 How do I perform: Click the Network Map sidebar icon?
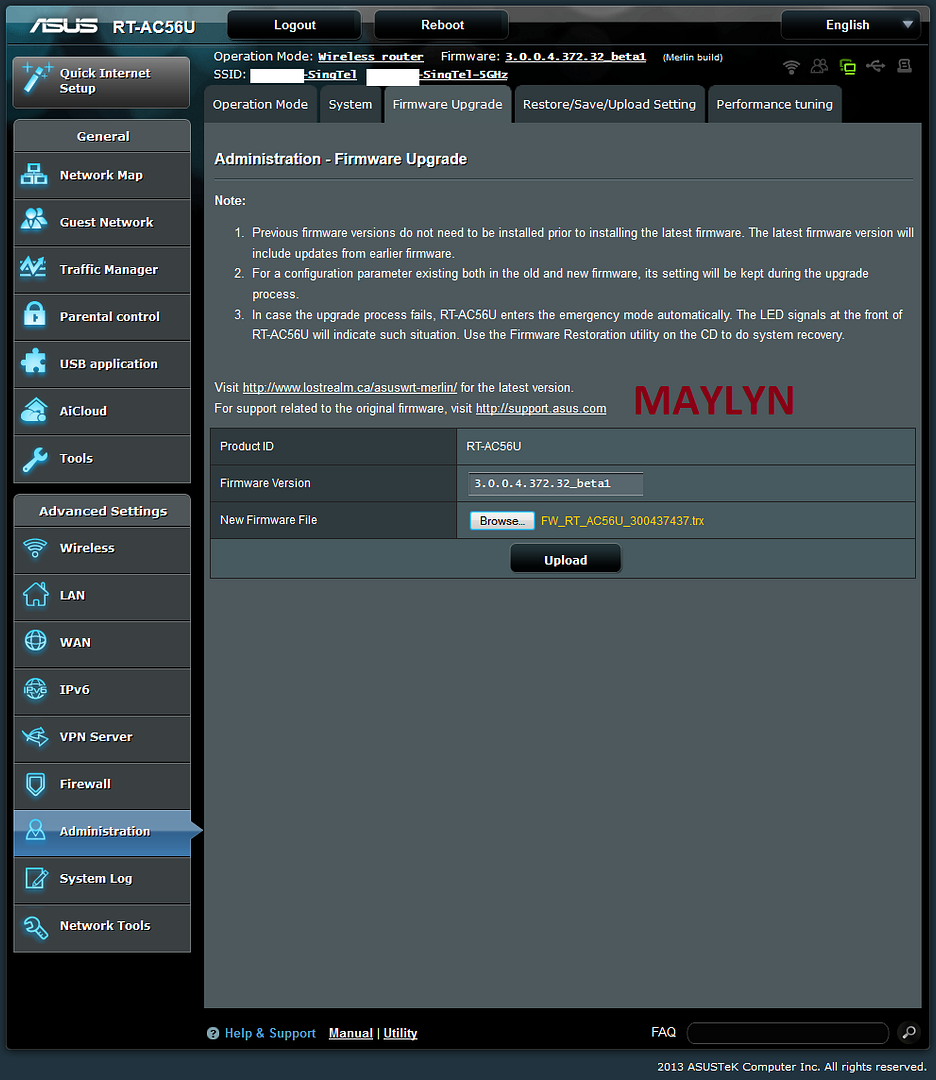click(x=35, y=175)
